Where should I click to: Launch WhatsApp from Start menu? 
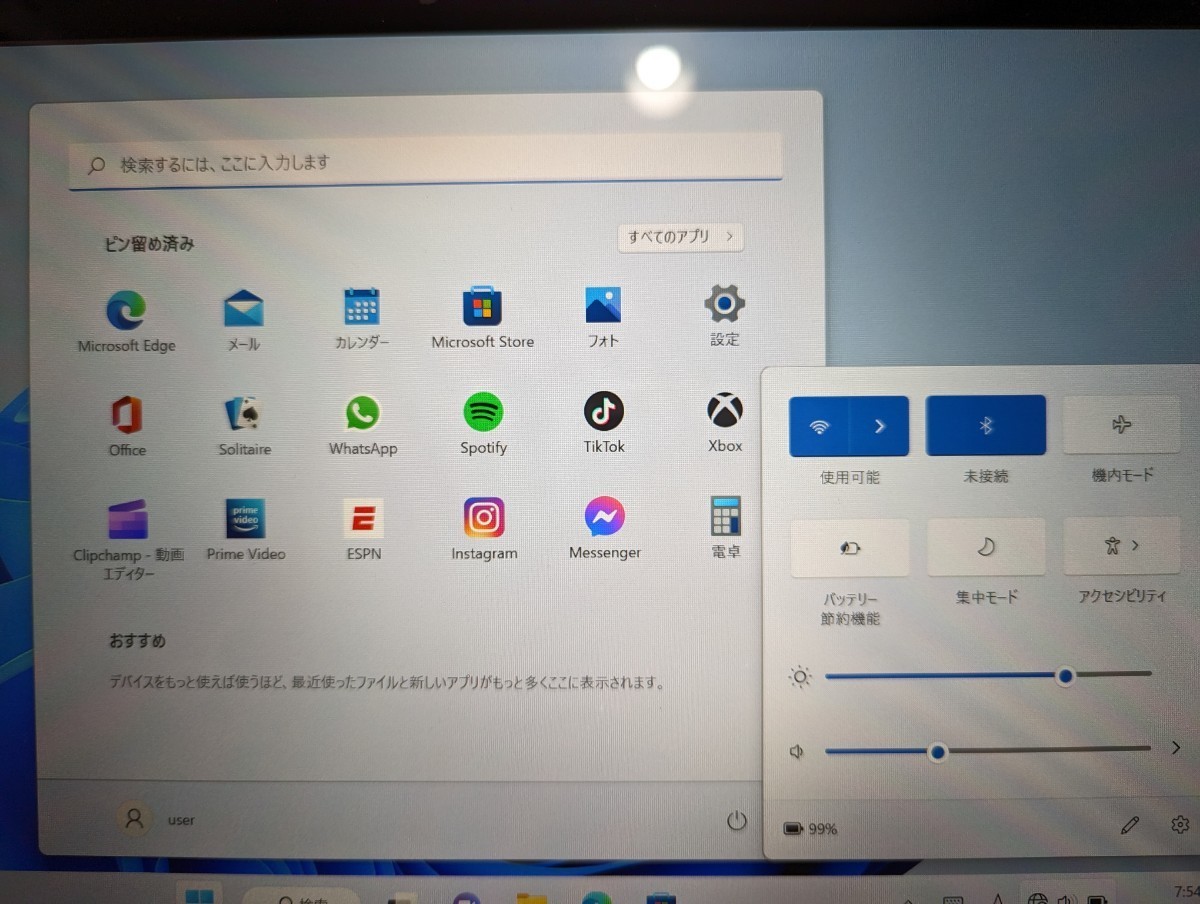[x=363, y=426]
